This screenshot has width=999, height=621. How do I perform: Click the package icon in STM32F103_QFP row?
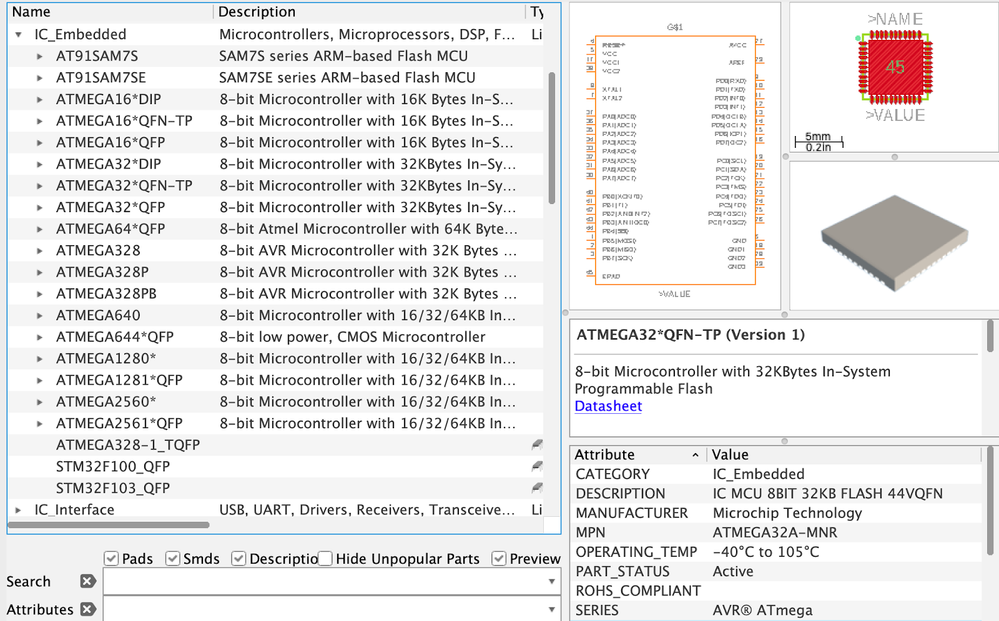537,488
